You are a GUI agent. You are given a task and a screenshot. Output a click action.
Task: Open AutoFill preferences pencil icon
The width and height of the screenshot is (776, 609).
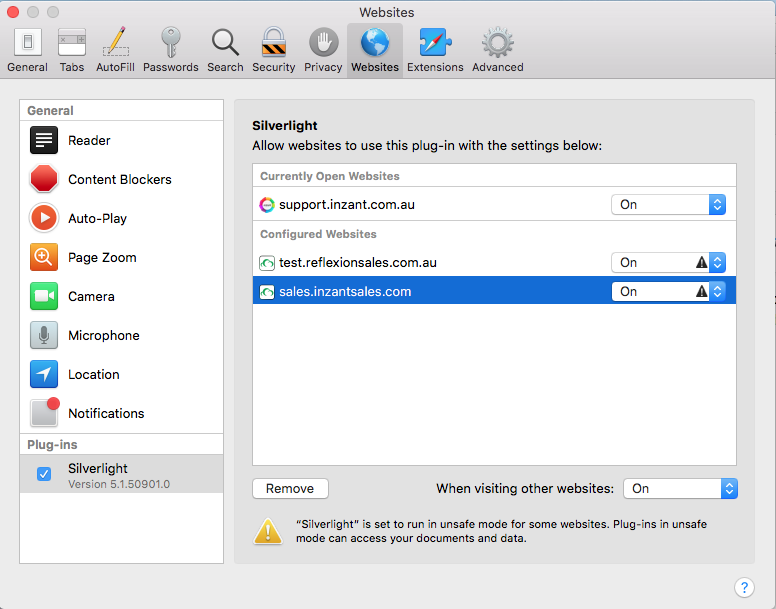tap(116, 42)
